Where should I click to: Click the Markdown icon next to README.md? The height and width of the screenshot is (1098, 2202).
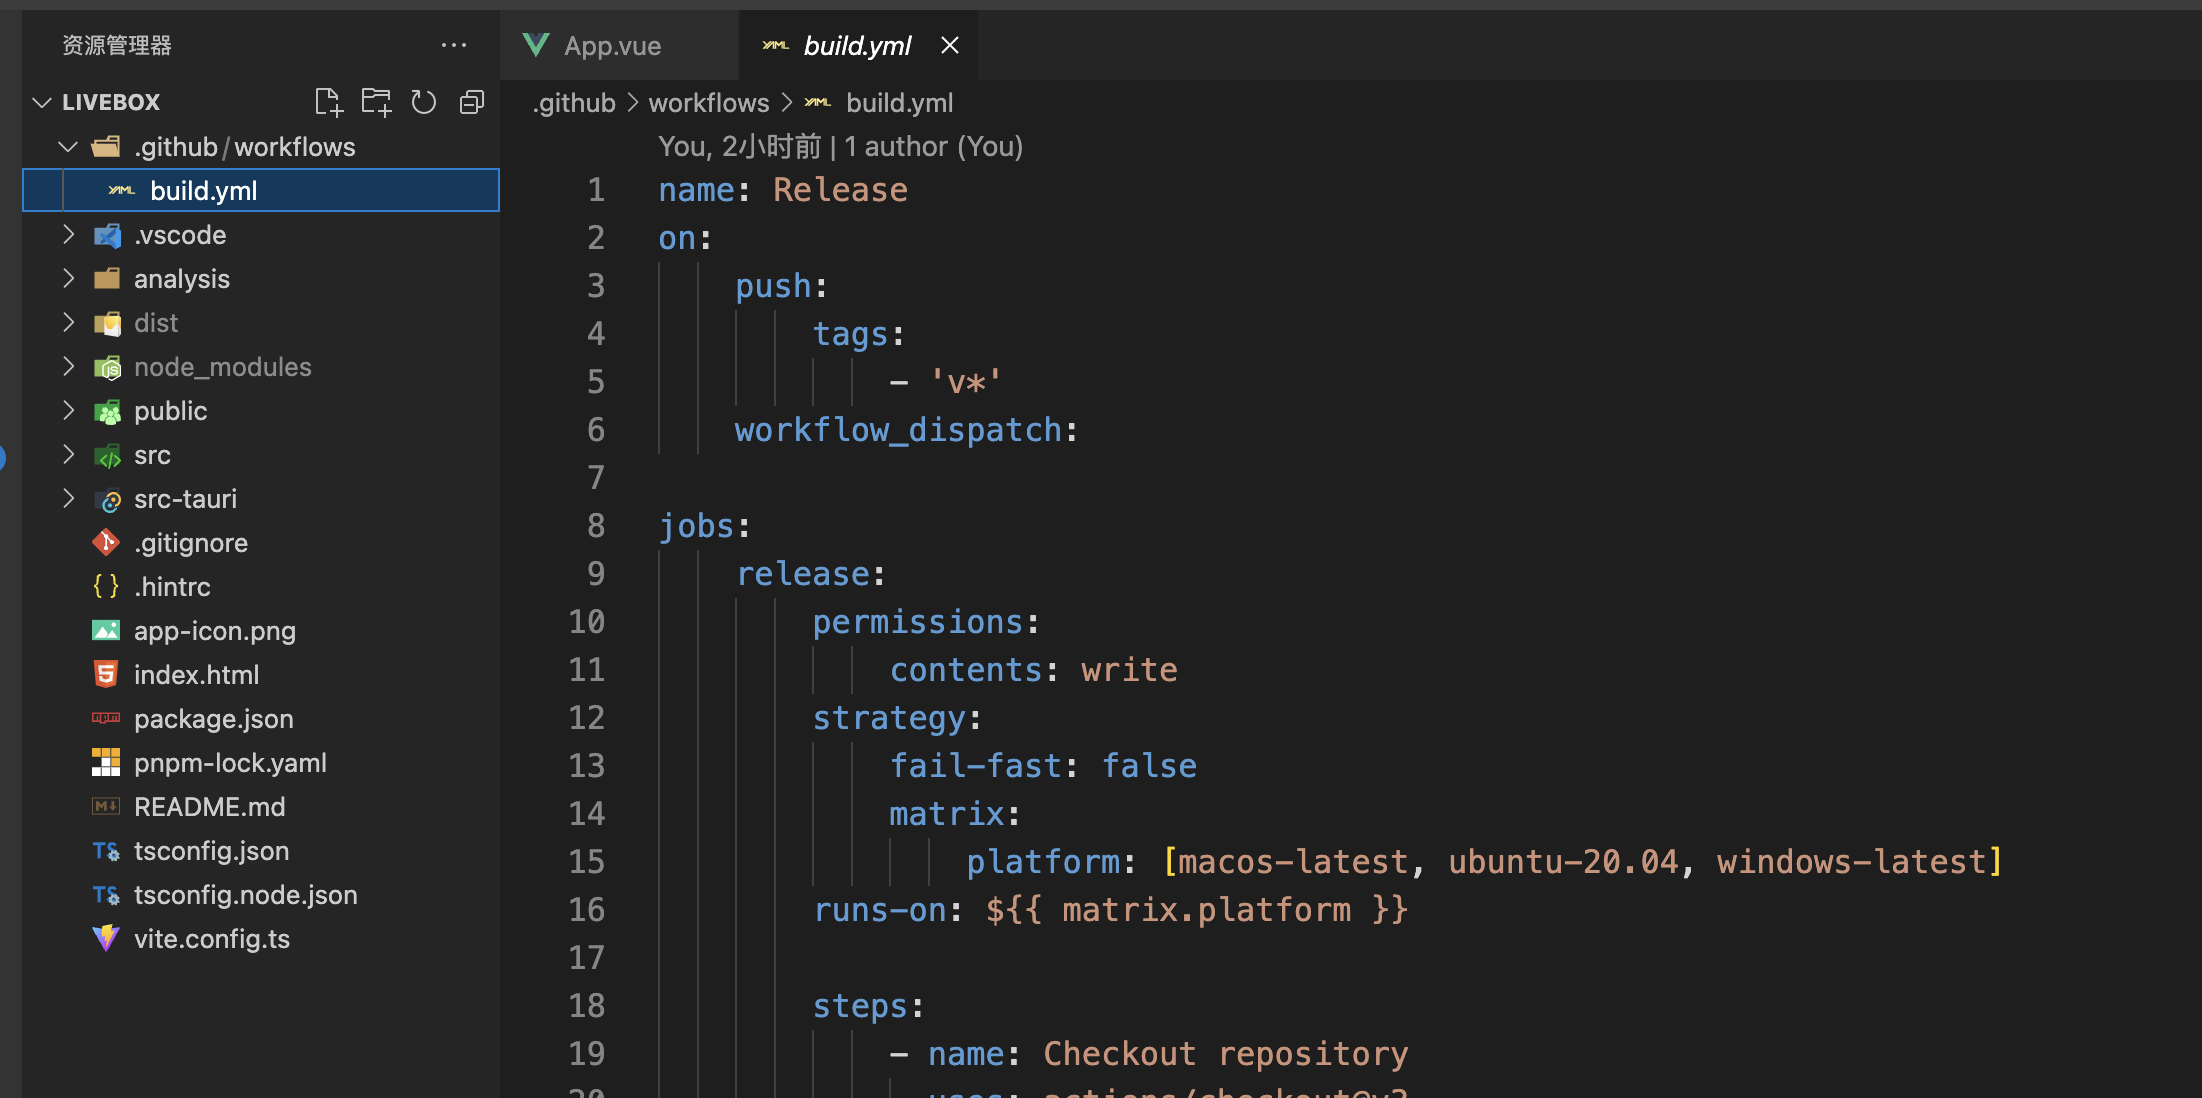point(106,806)
